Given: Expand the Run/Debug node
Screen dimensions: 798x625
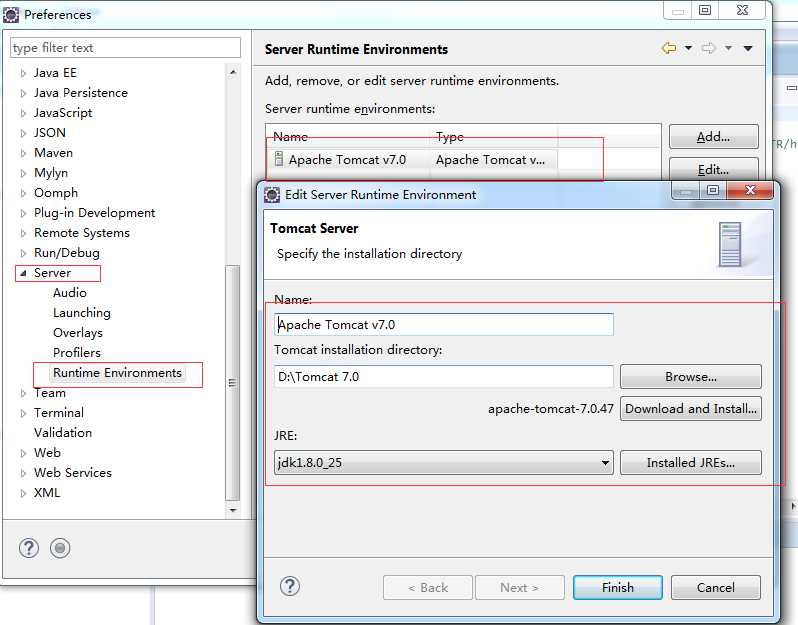Looking at the screenshot, I should click(x=23, y=253).
